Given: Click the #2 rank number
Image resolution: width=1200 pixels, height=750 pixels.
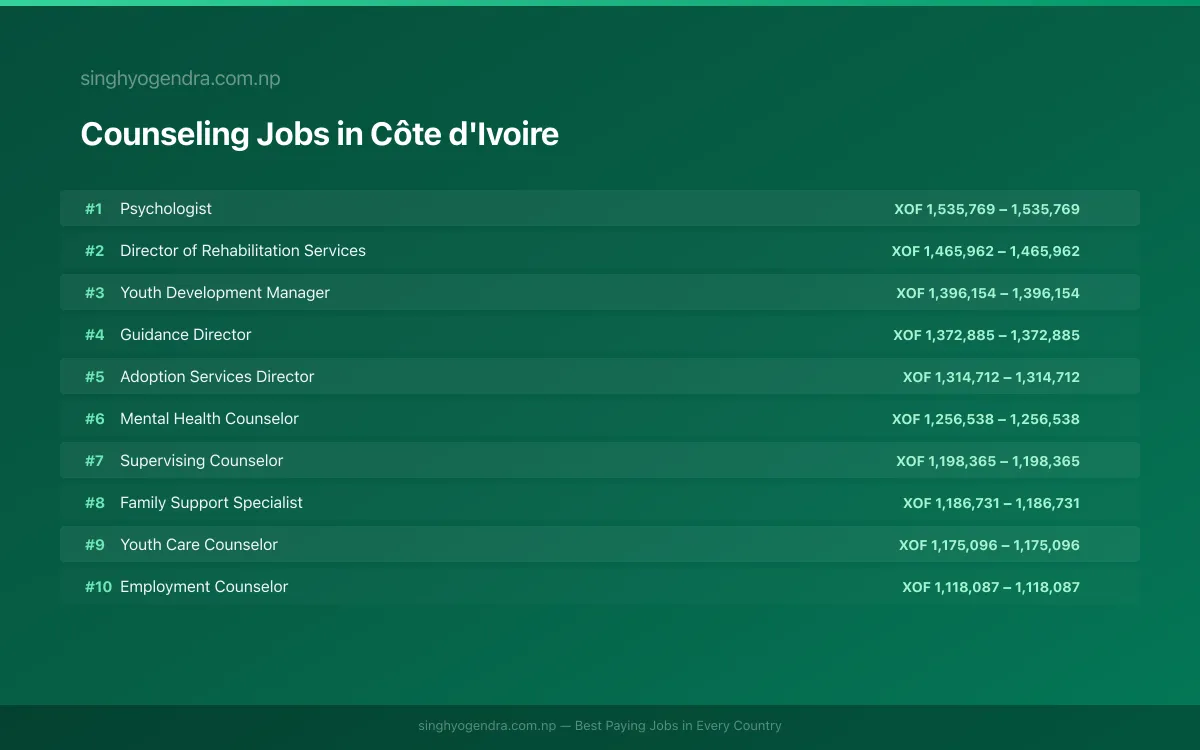Looking at the screenshot, I should coord(94,251).
